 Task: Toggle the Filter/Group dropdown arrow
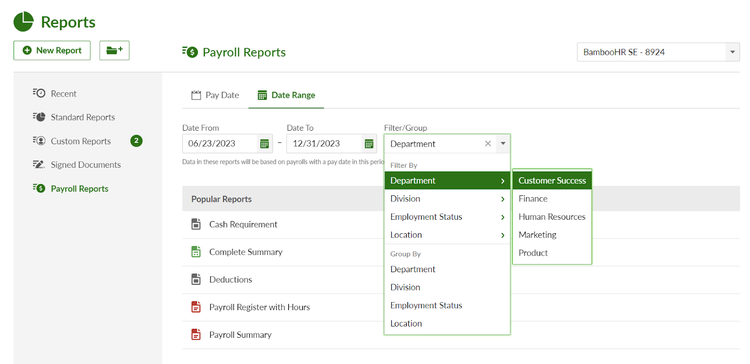click(503, 143)
